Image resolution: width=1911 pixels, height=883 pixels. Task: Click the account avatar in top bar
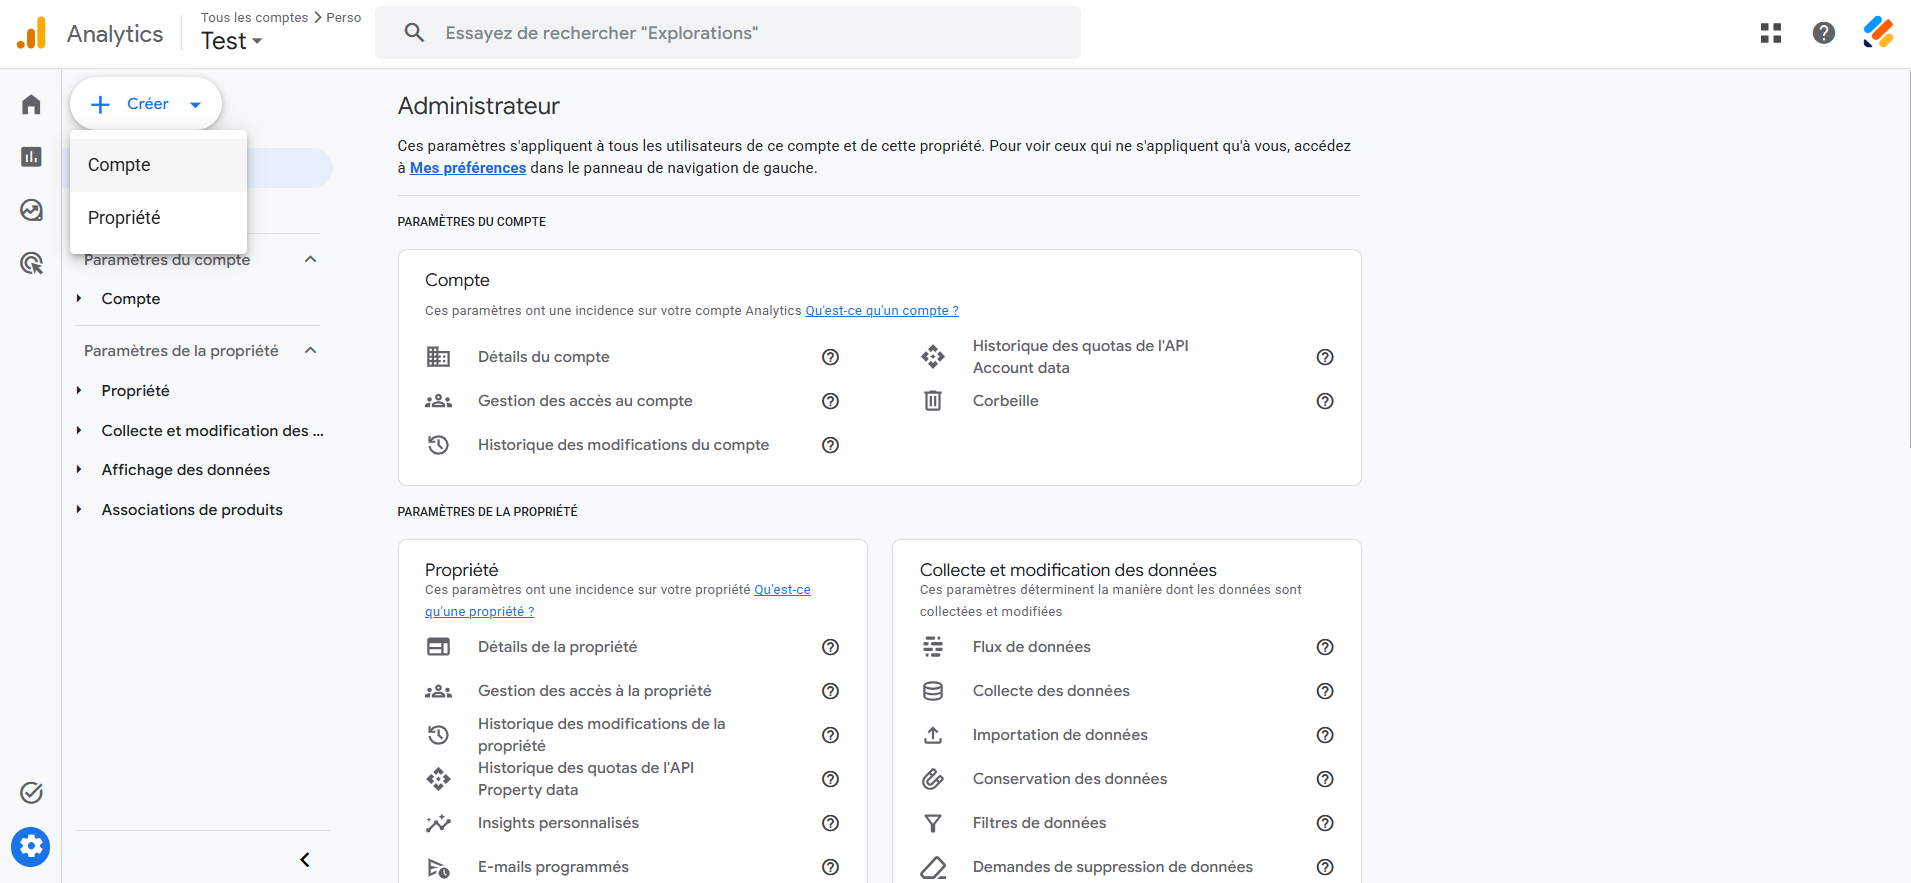[1878, 33]
